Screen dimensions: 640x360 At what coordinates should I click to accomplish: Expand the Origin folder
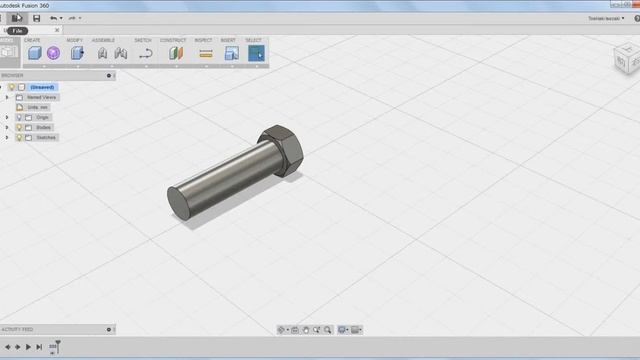(x=7, y=117)
